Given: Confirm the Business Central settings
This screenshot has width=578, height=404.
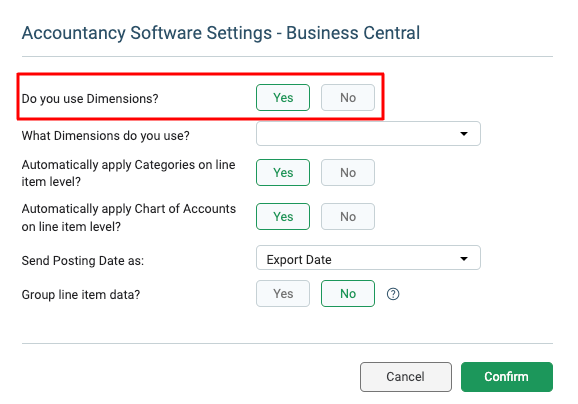Looking at the screenshot, I should tap(506, 377).
